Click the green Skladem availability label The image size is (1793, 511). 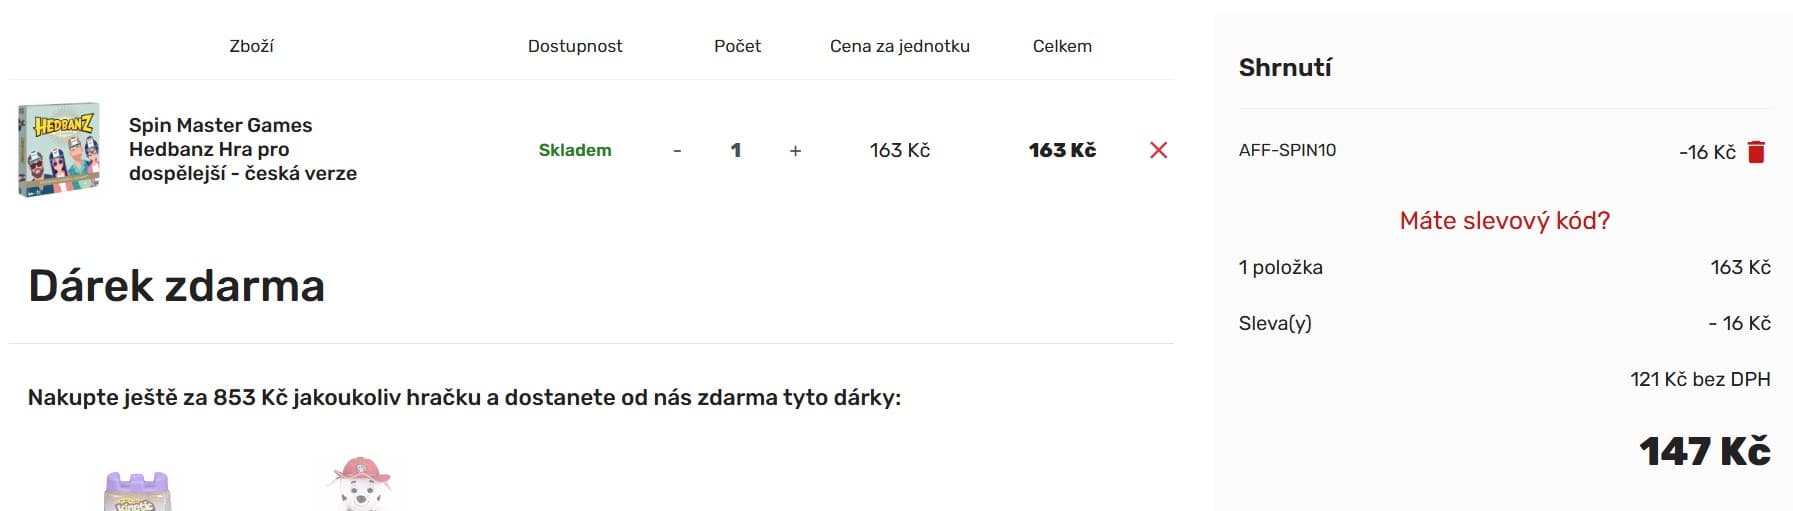pyautogui.click(x=575, y=150)
